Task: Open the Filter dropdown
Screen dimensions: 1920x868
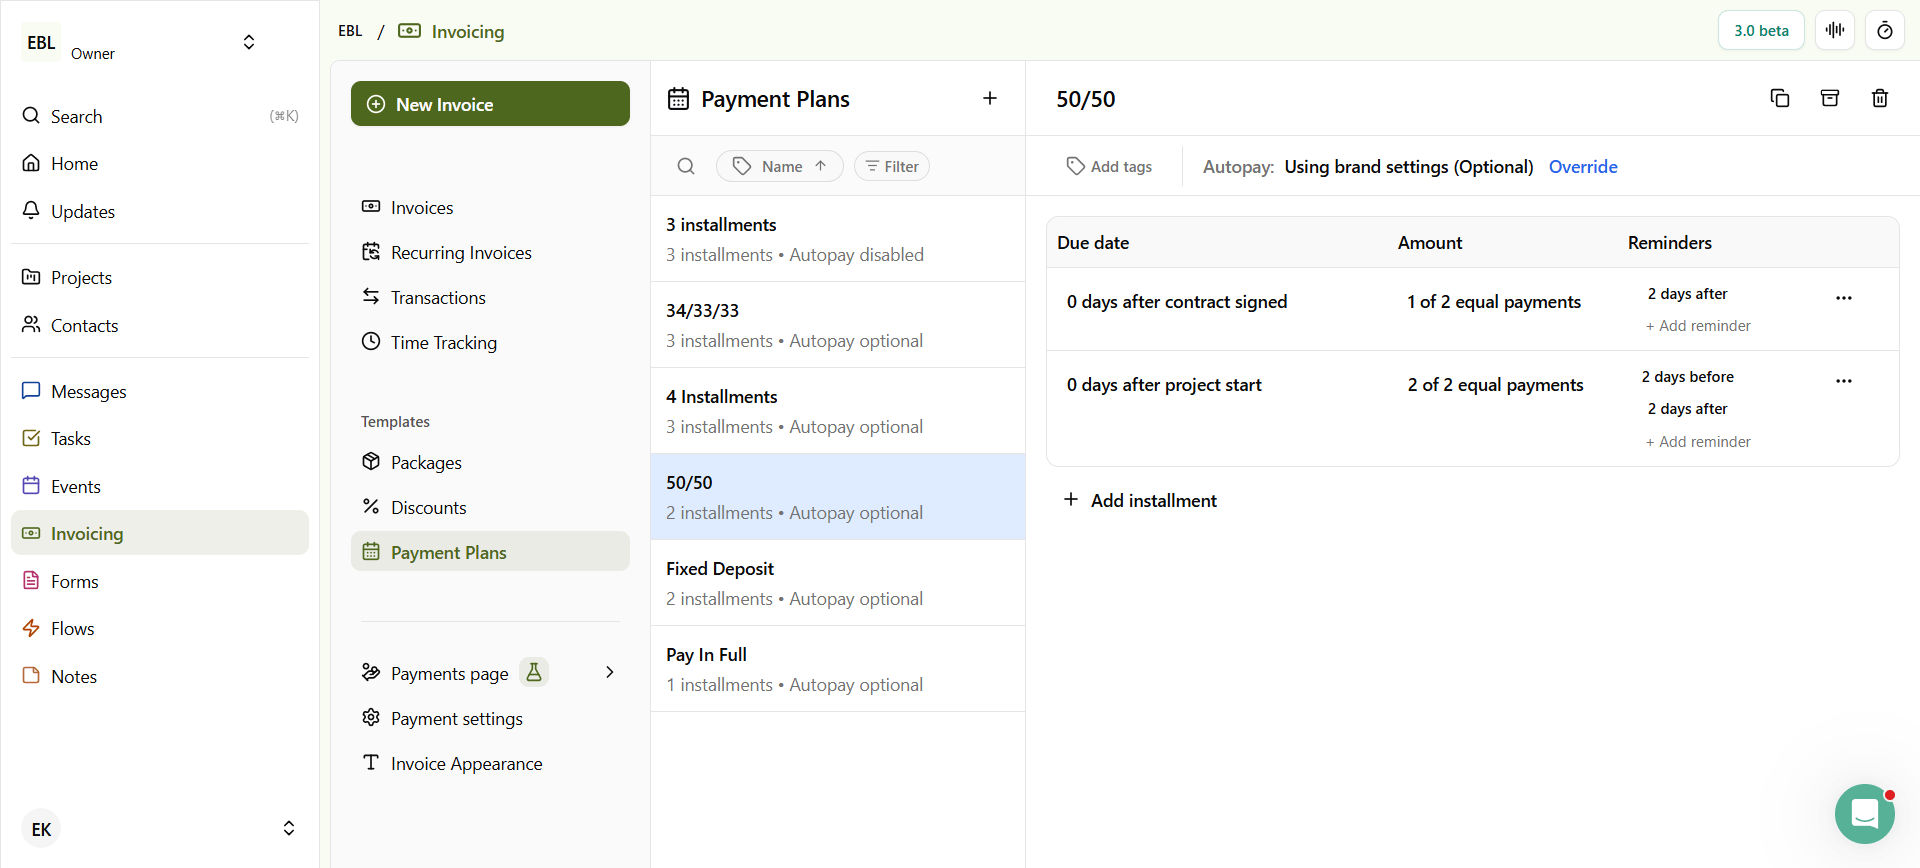Action: coord(892,166)
